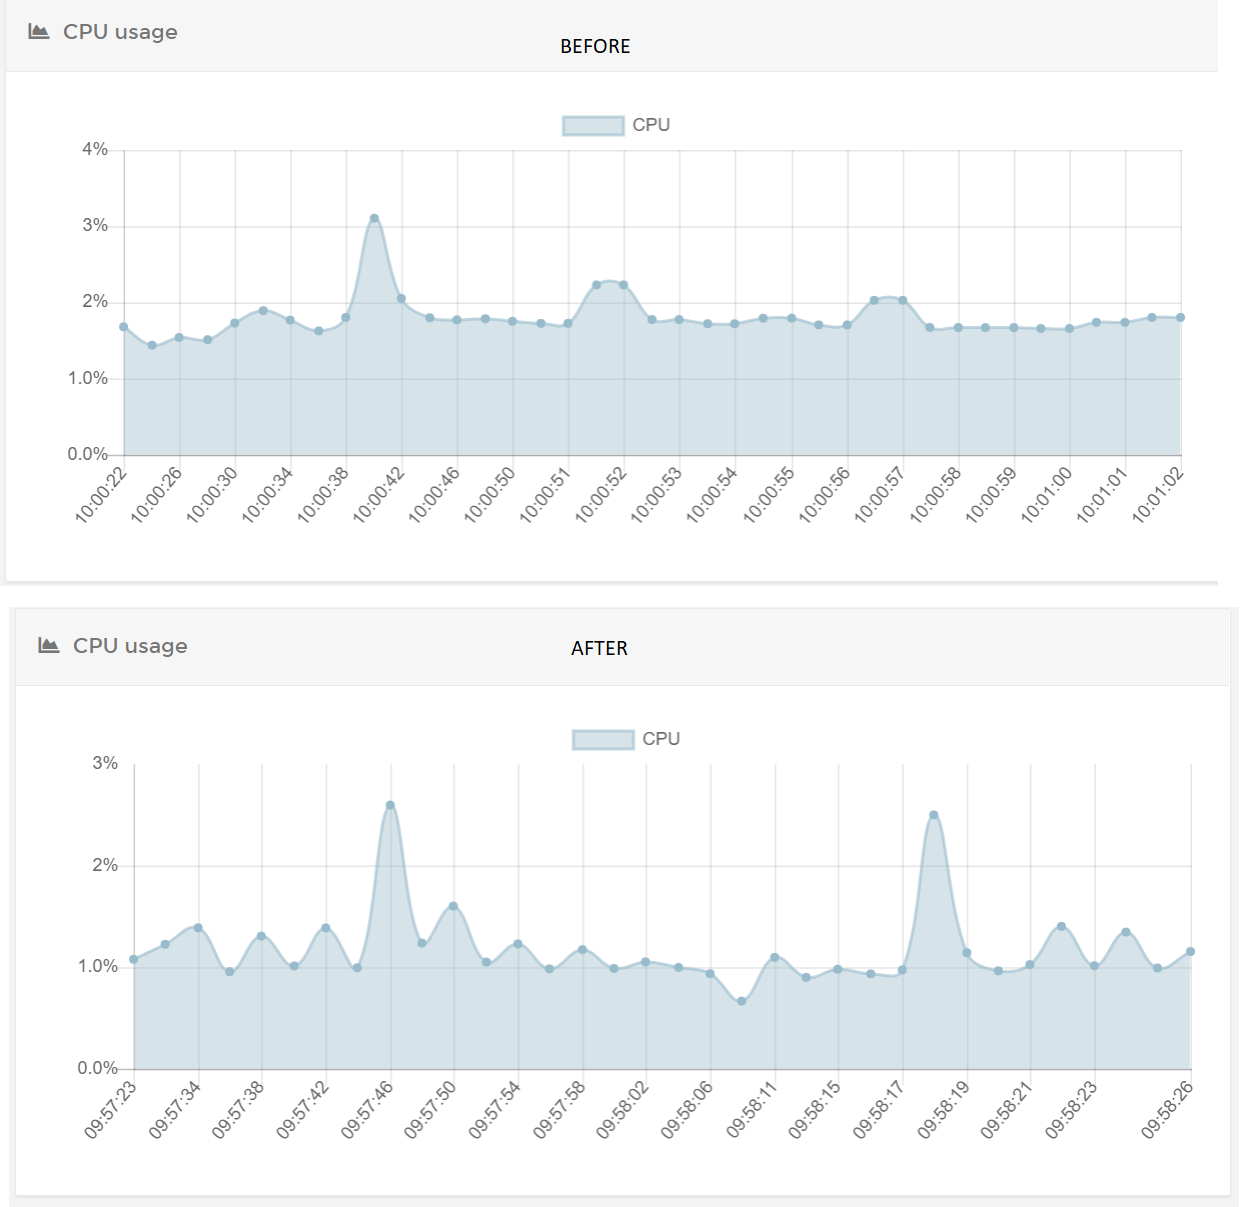Click the 1.0% y-axis label in the AFTER chart
This screenshot has height=1207, width=1241.
pyautogui.click(x=98, y=966)
